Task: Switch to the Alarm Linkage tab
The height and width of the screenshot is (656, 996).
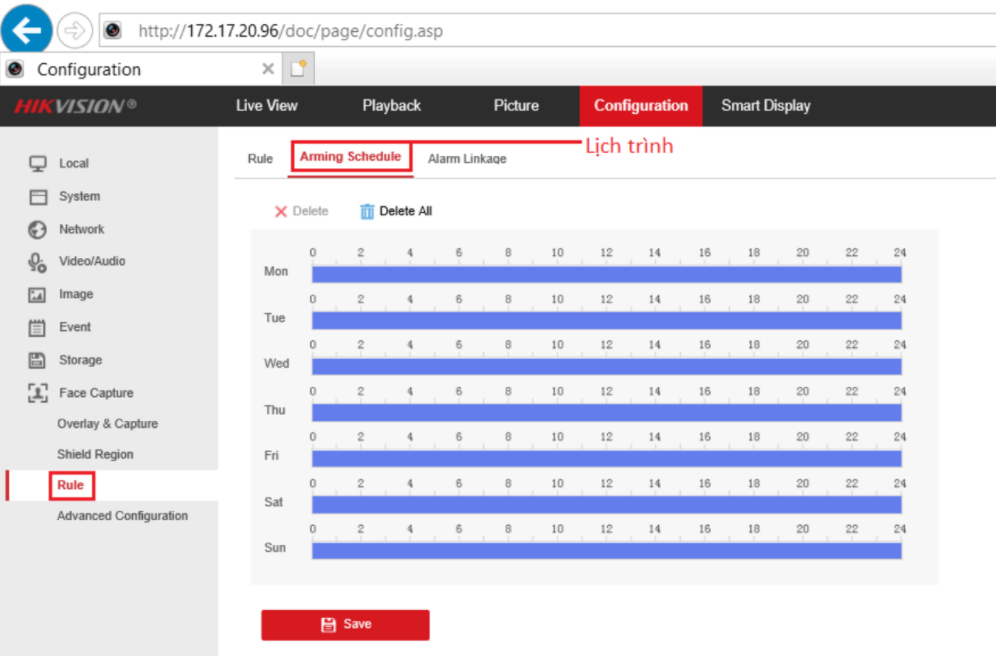Action: pyautogui.click(x=467, y=159)
